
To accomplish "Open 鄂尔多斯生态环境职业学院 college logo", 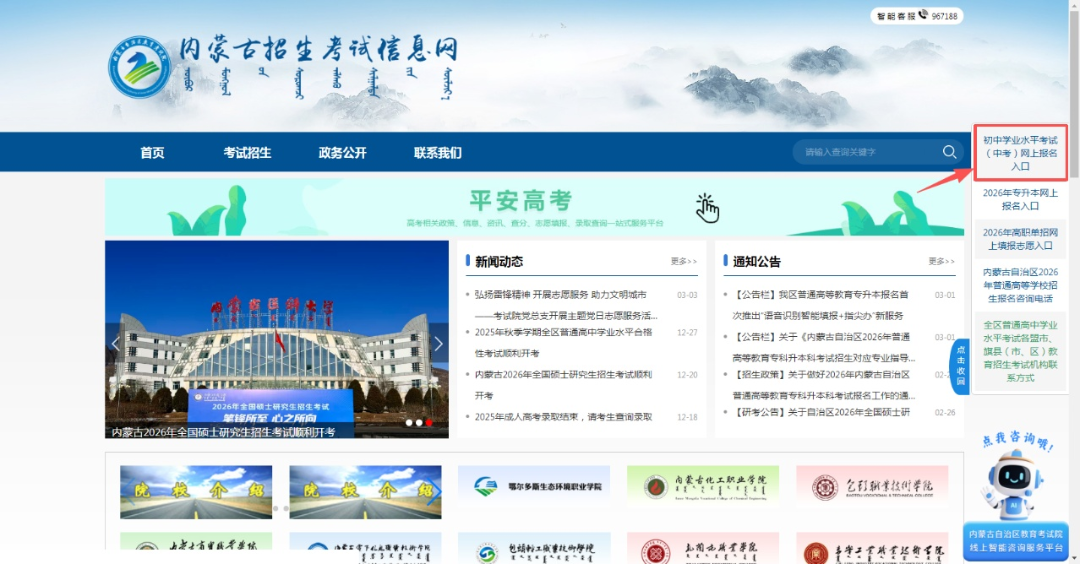I will [x=537, y=486].
